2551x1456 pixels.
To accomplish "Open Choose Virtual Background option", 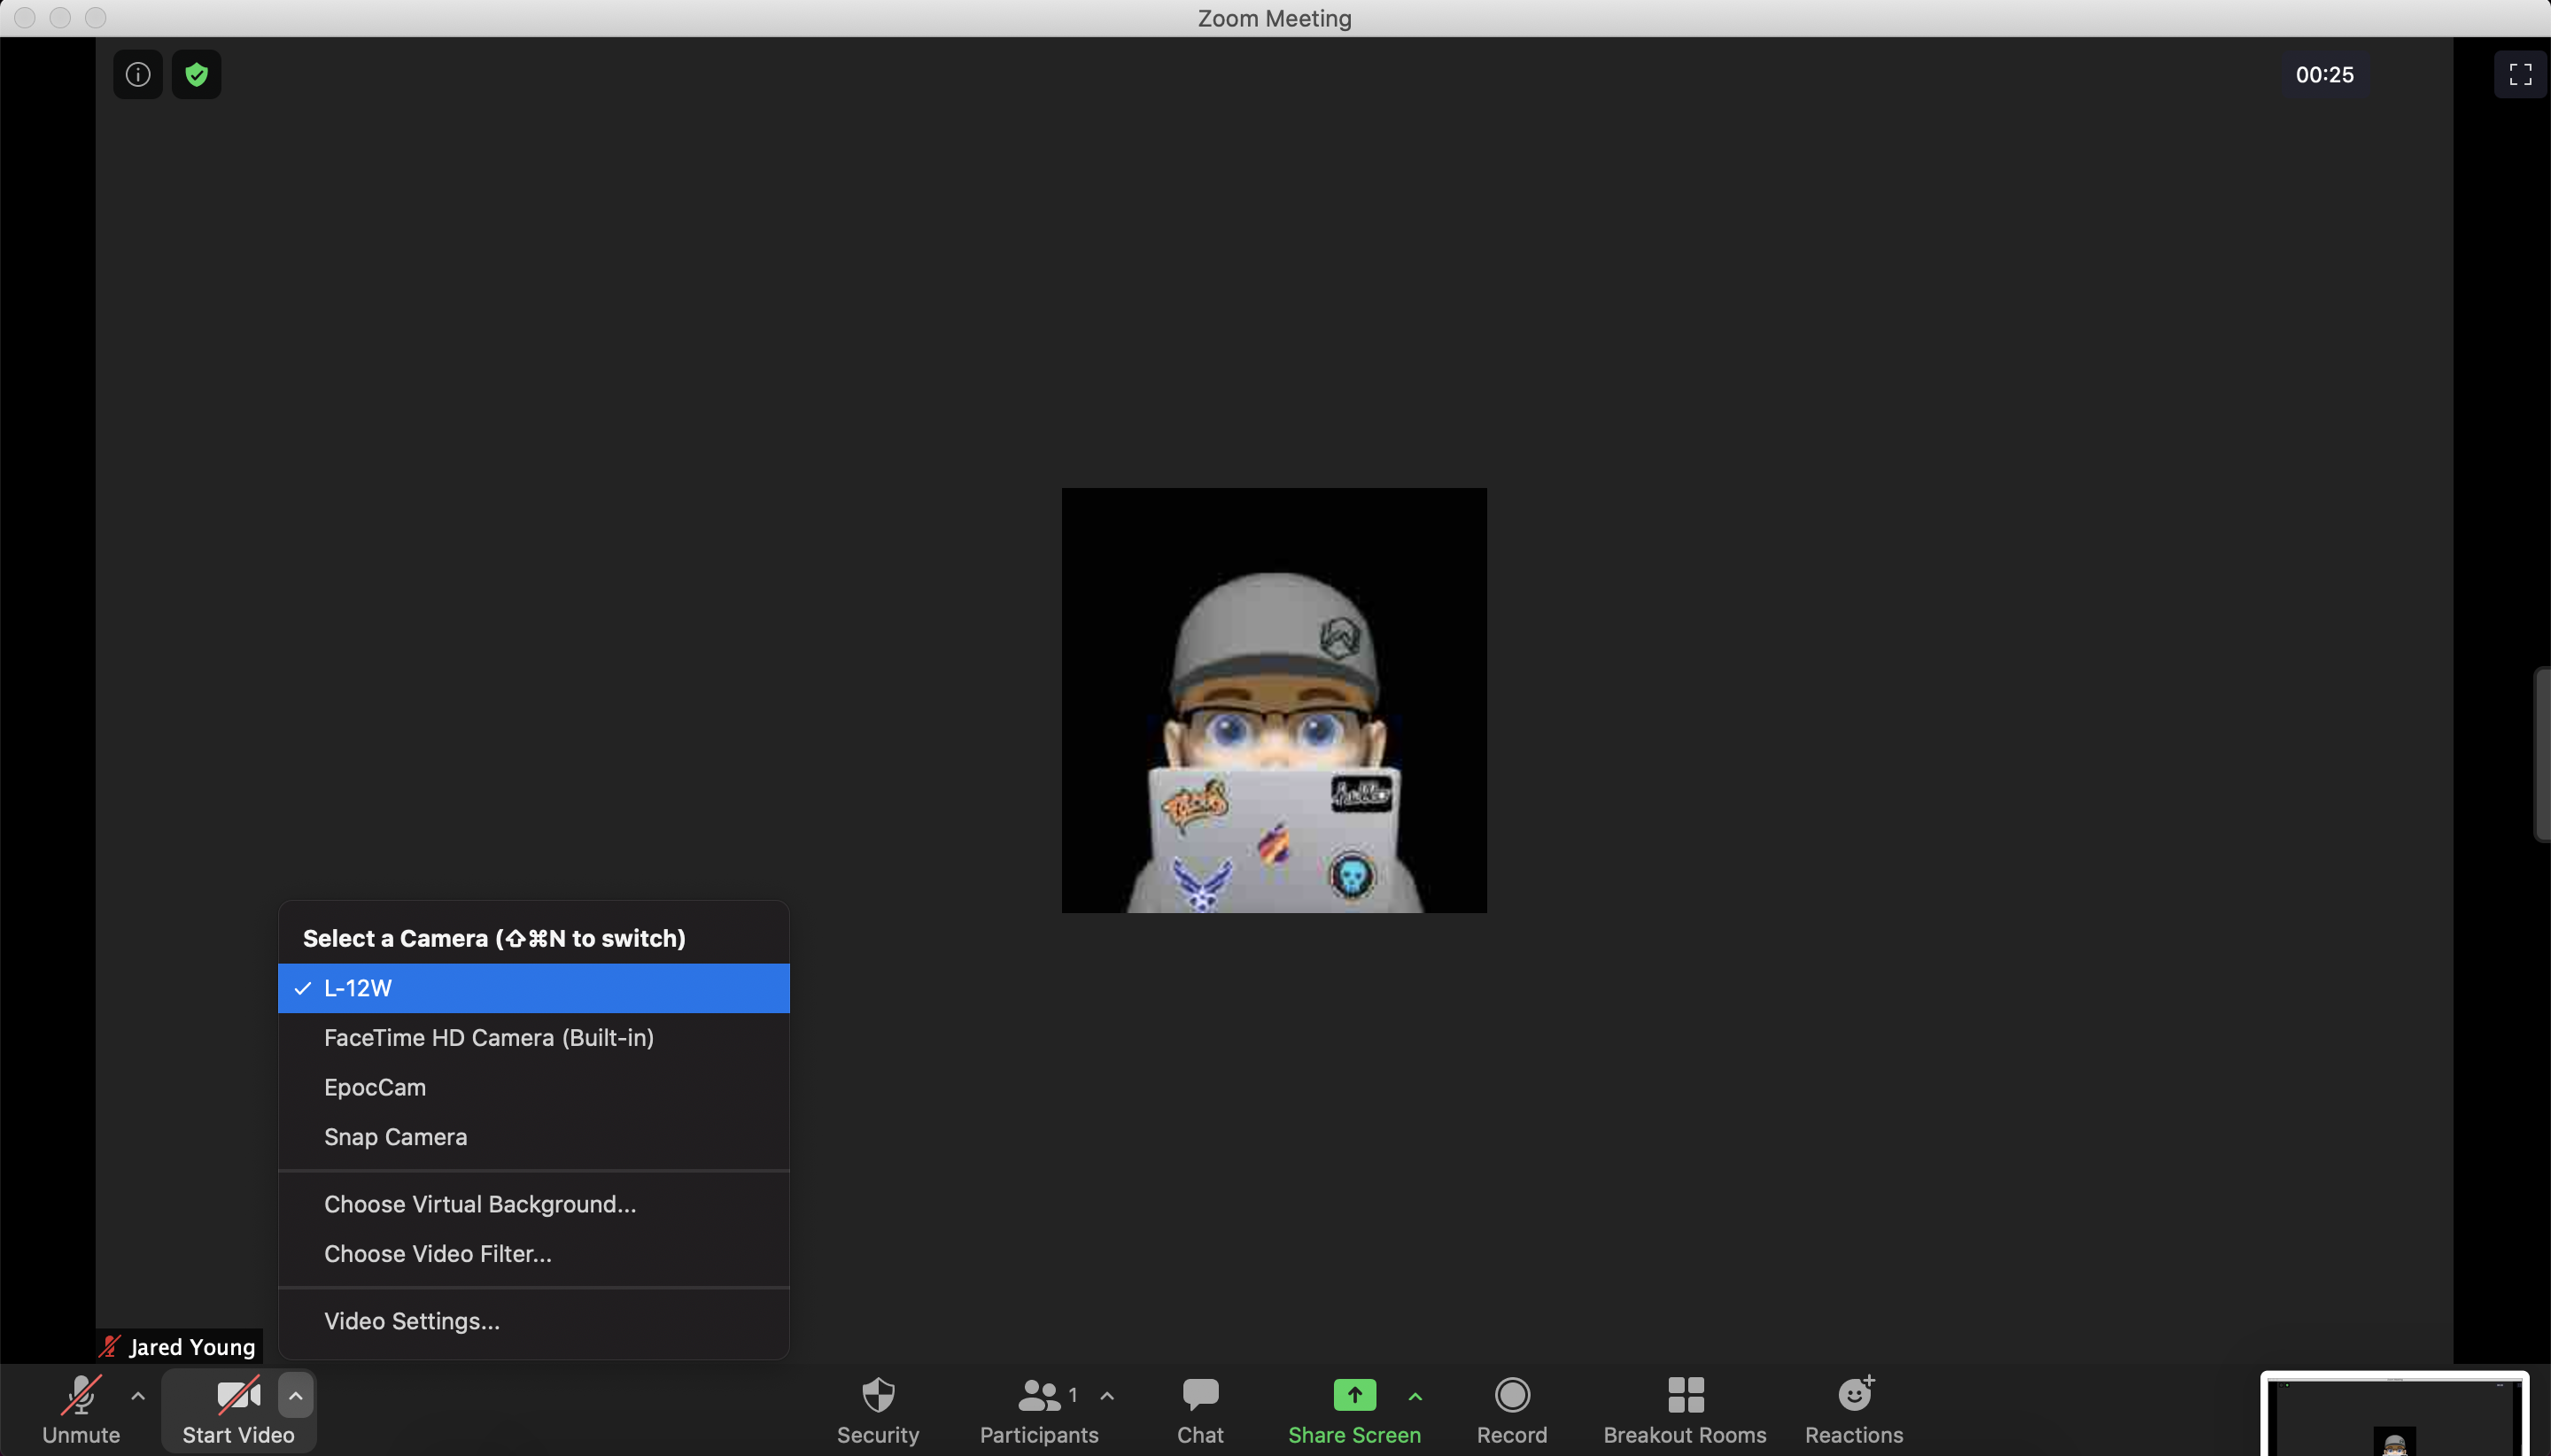I will [478, 1204].
